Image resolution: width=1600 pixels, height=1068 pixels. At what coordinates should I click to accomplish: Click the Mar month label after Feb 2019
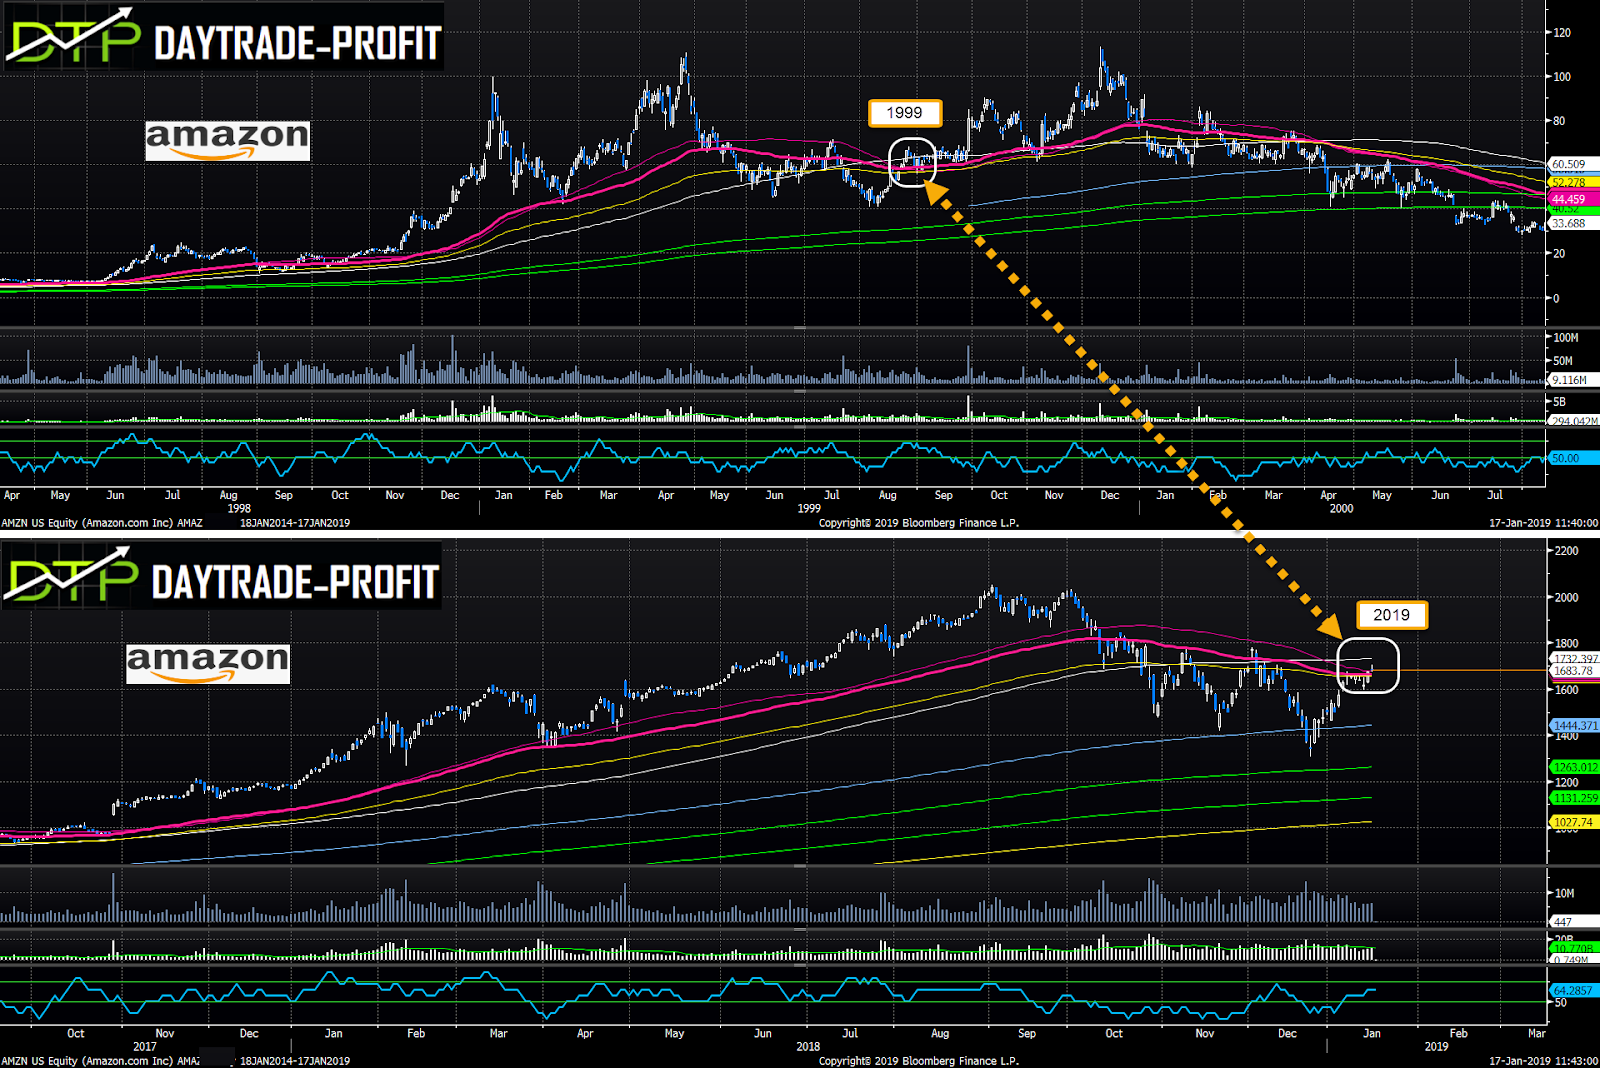[x=1537, y=1033]
